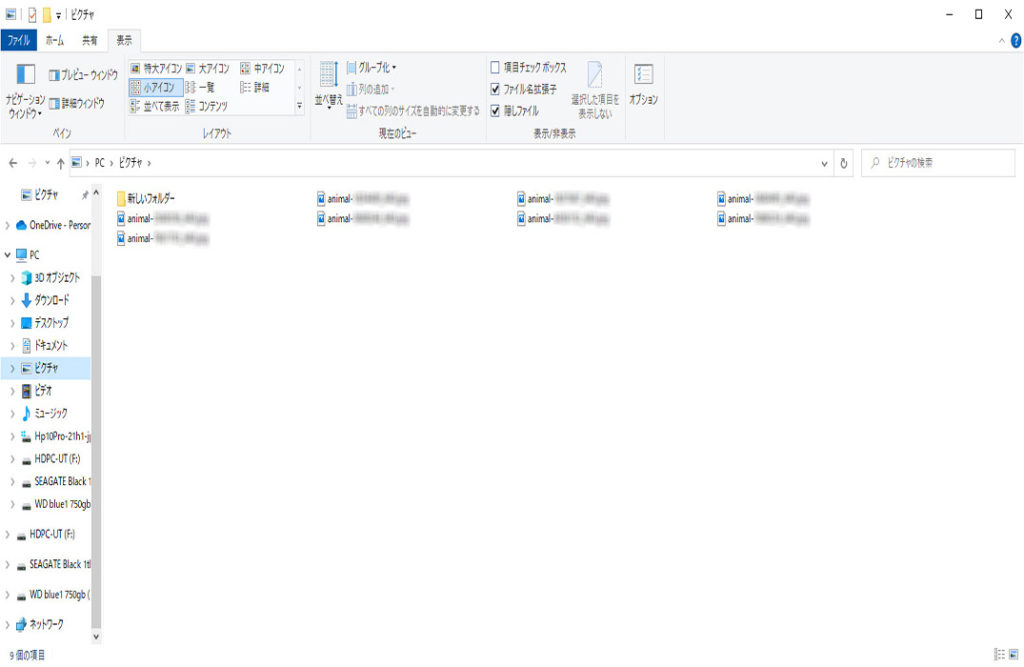Open the 新しいフォルダー folder
The height and width of the screenshot is (667, 1024).
click(150, 198)
